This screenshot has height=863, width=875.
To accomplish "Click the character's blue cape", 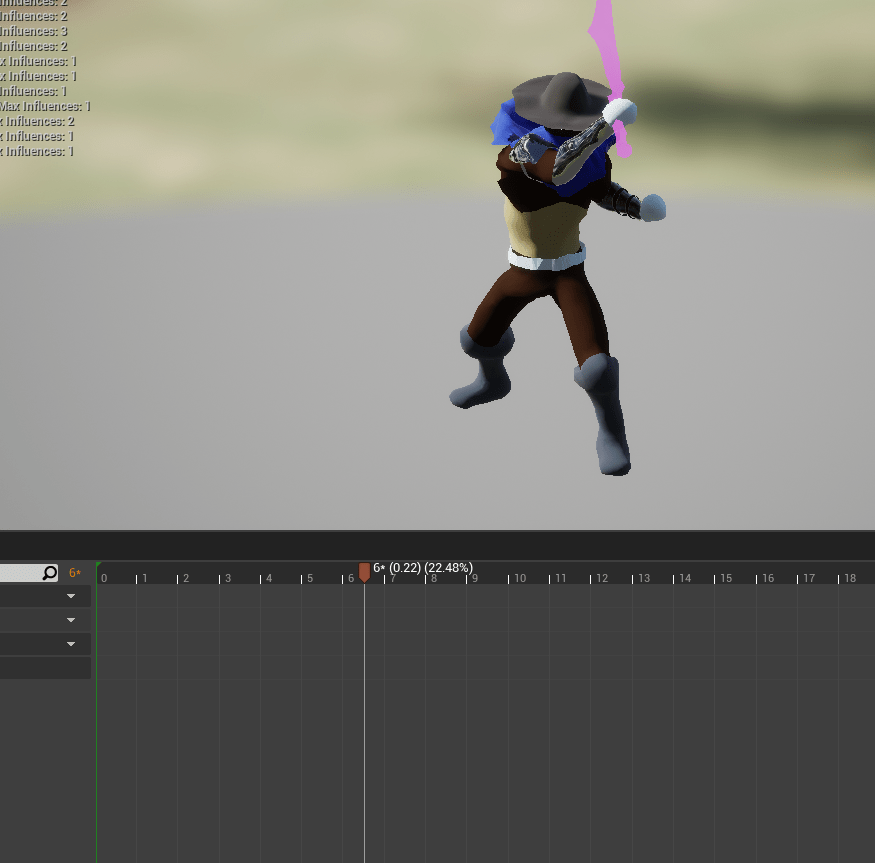I will click(509, 127).
